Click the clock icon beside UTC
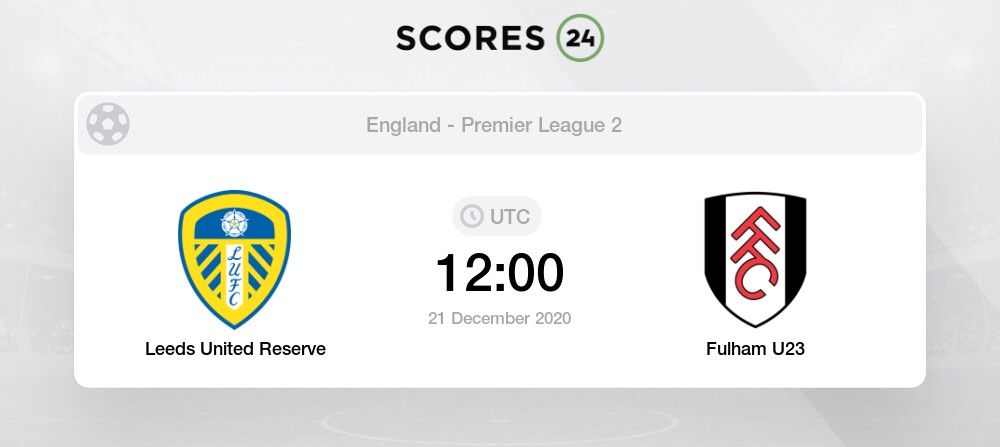The height and width of the screenshot is (447, 1000). click(x=472, y=216)
